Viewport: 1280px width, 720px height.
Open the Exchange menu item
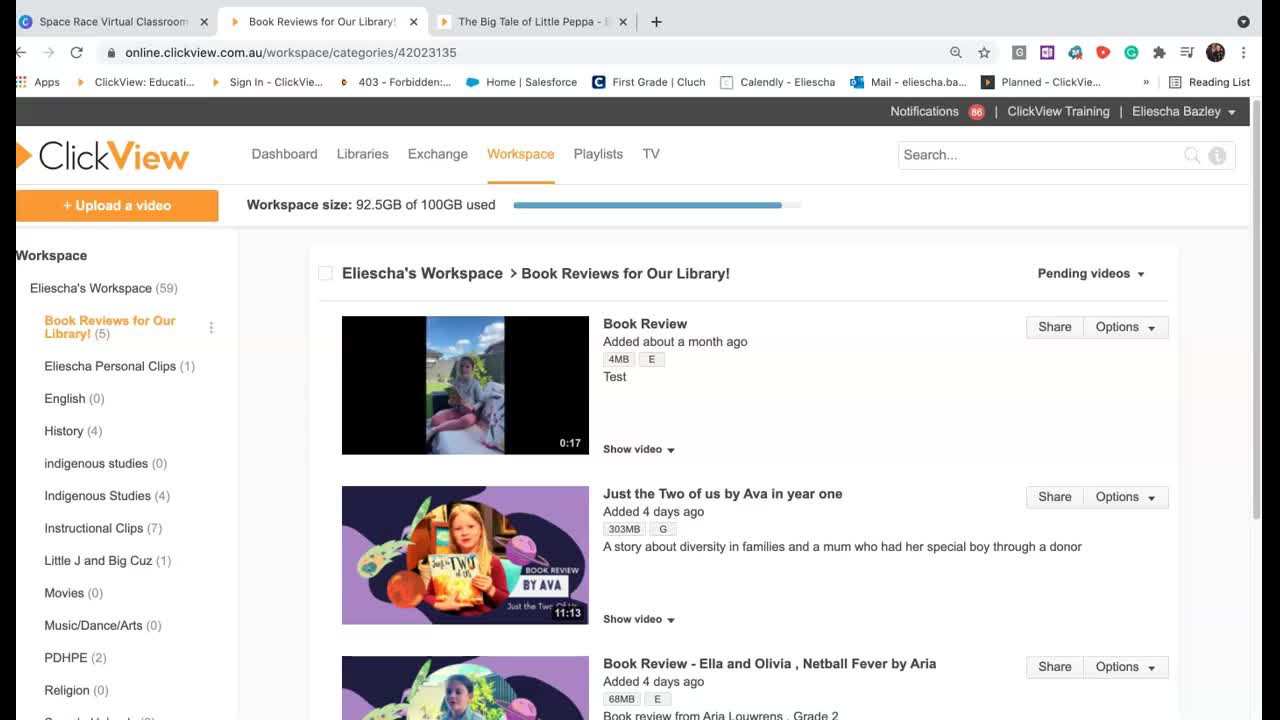[x=437, y=154]
